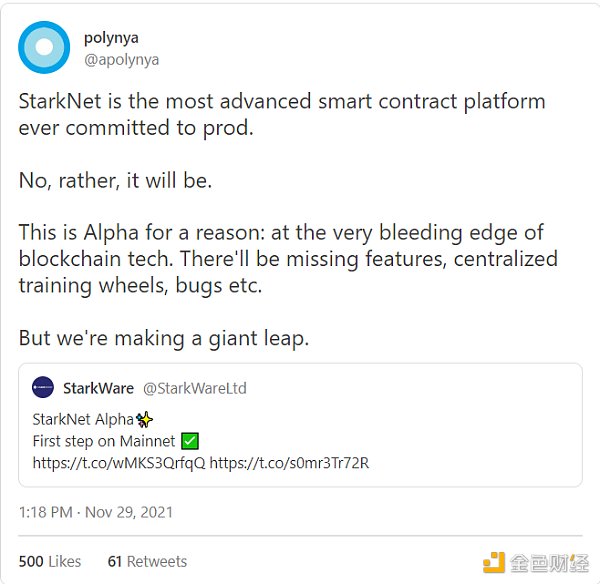The height and width of the screenshot is (584, 600).
Task: Click the "First step on Mainnet" line
Action: coord(104,441)
